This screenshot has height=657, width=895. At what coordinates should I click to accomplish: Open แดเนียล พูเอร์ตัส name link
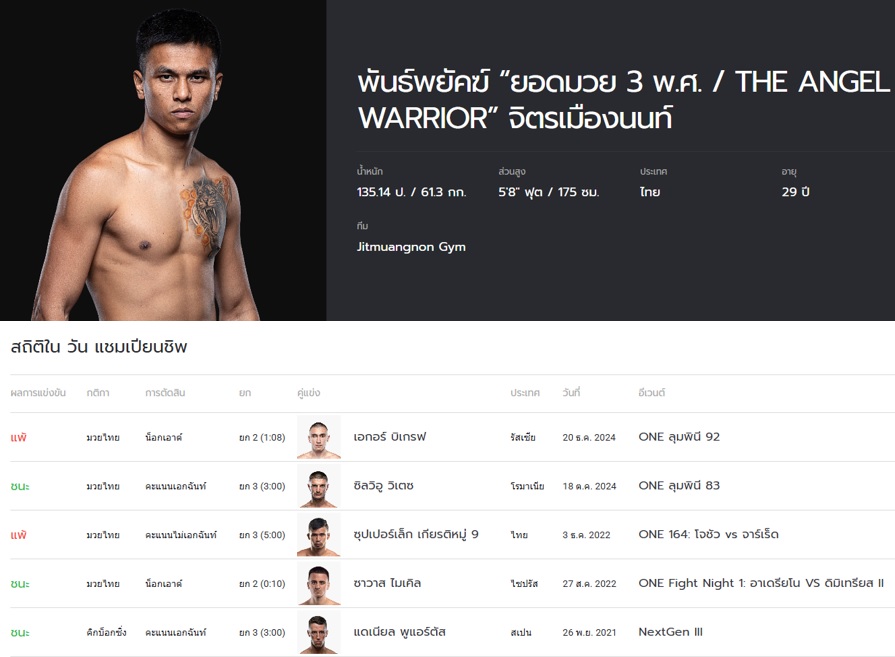point(400,632)
